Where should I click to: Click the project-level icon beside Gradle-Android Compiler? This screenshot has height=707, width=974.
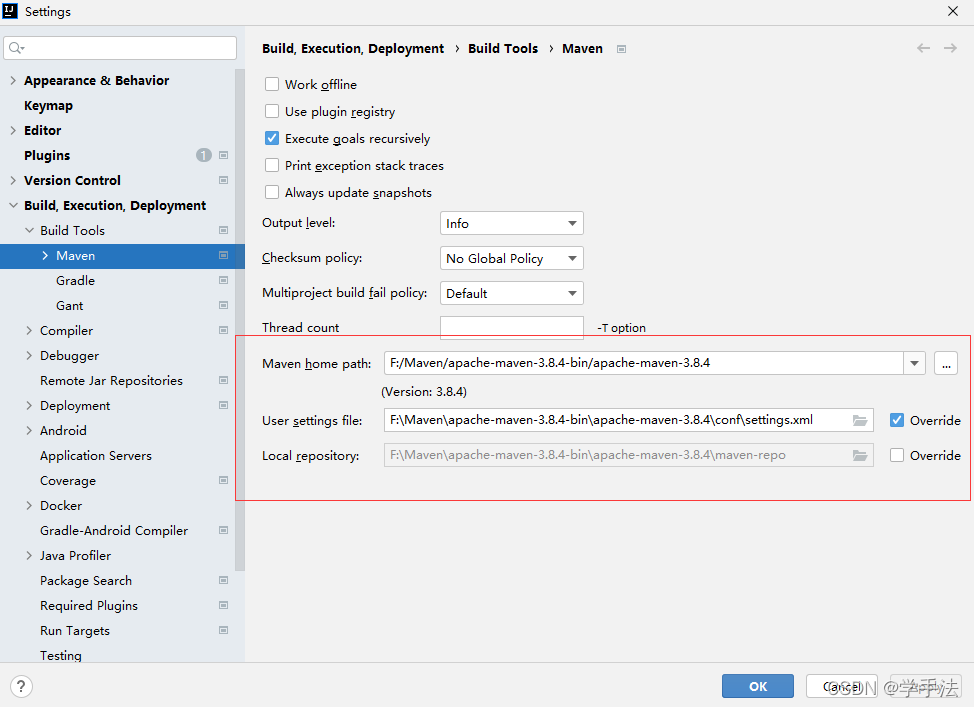(224, 530)
